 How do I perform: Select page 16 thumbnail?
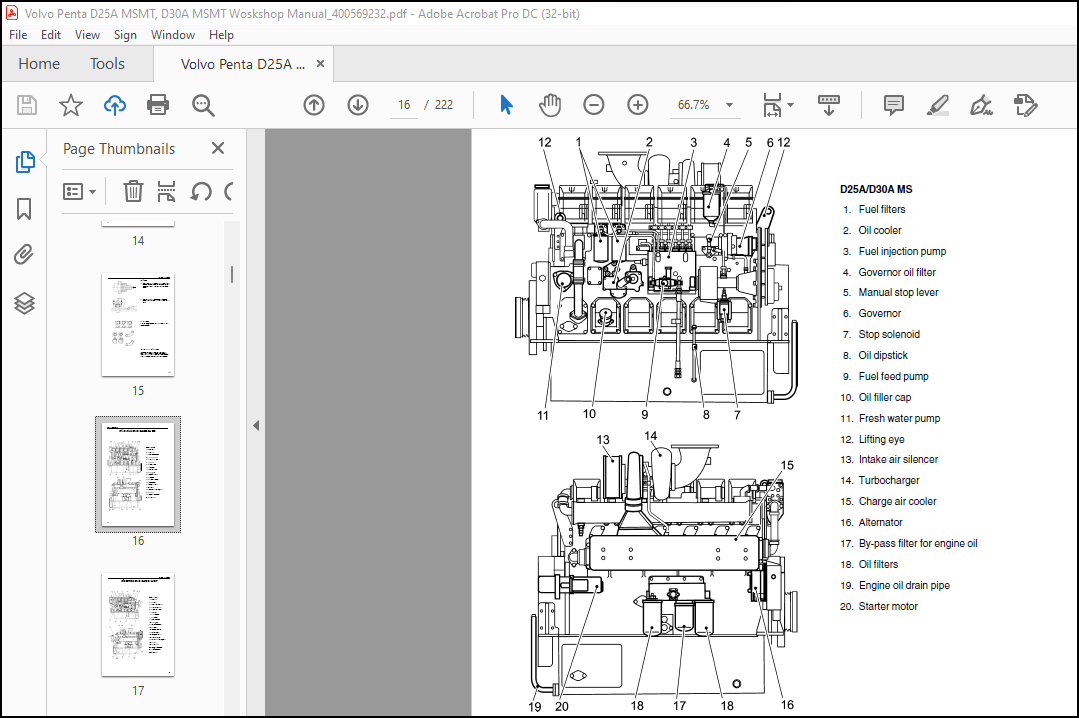(x=138, y=474)
